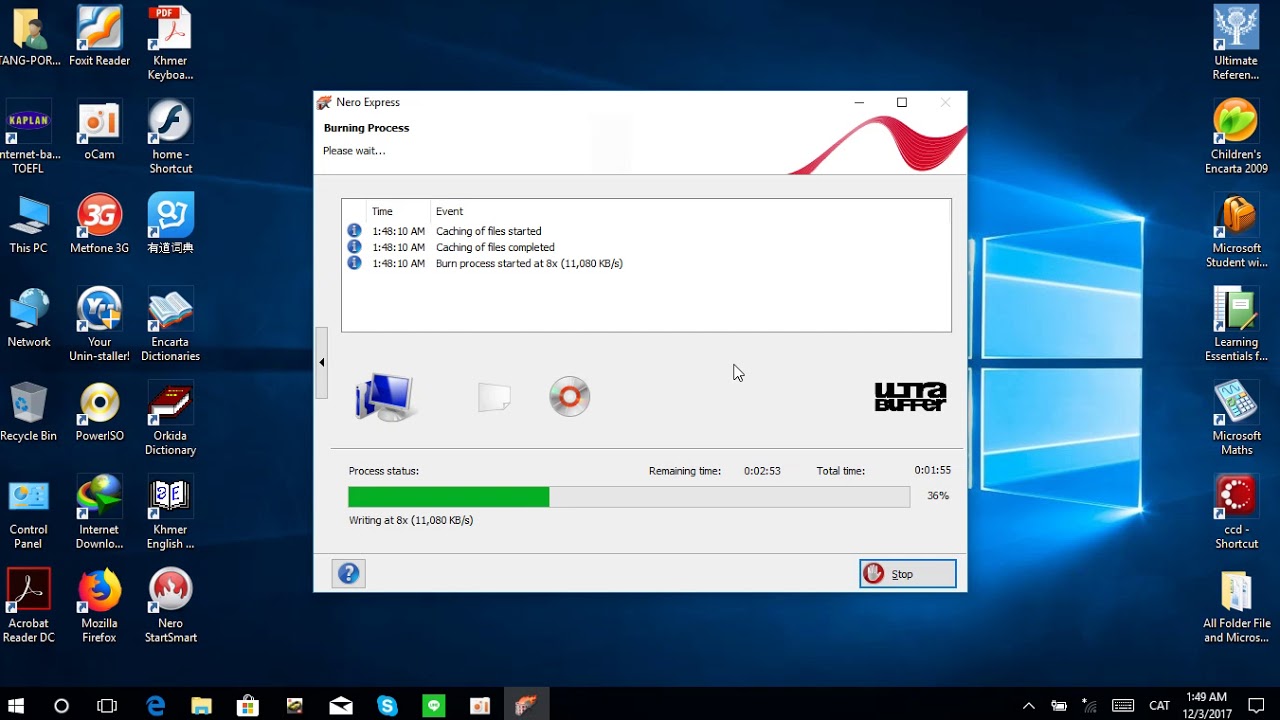This screenshot has width=1280, height=720.
Task: Open the CAT input language indicator
Action: pos(1159,705)
